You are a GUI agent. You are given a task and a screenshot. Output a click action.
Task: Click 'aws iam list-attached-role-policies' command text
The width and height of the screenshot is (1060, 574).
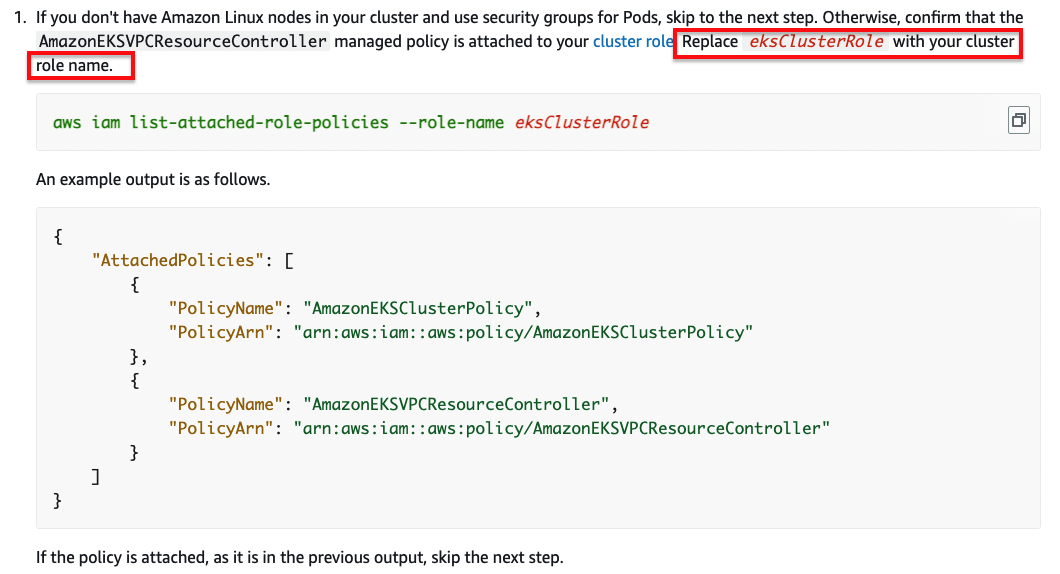tap(221, 122)
